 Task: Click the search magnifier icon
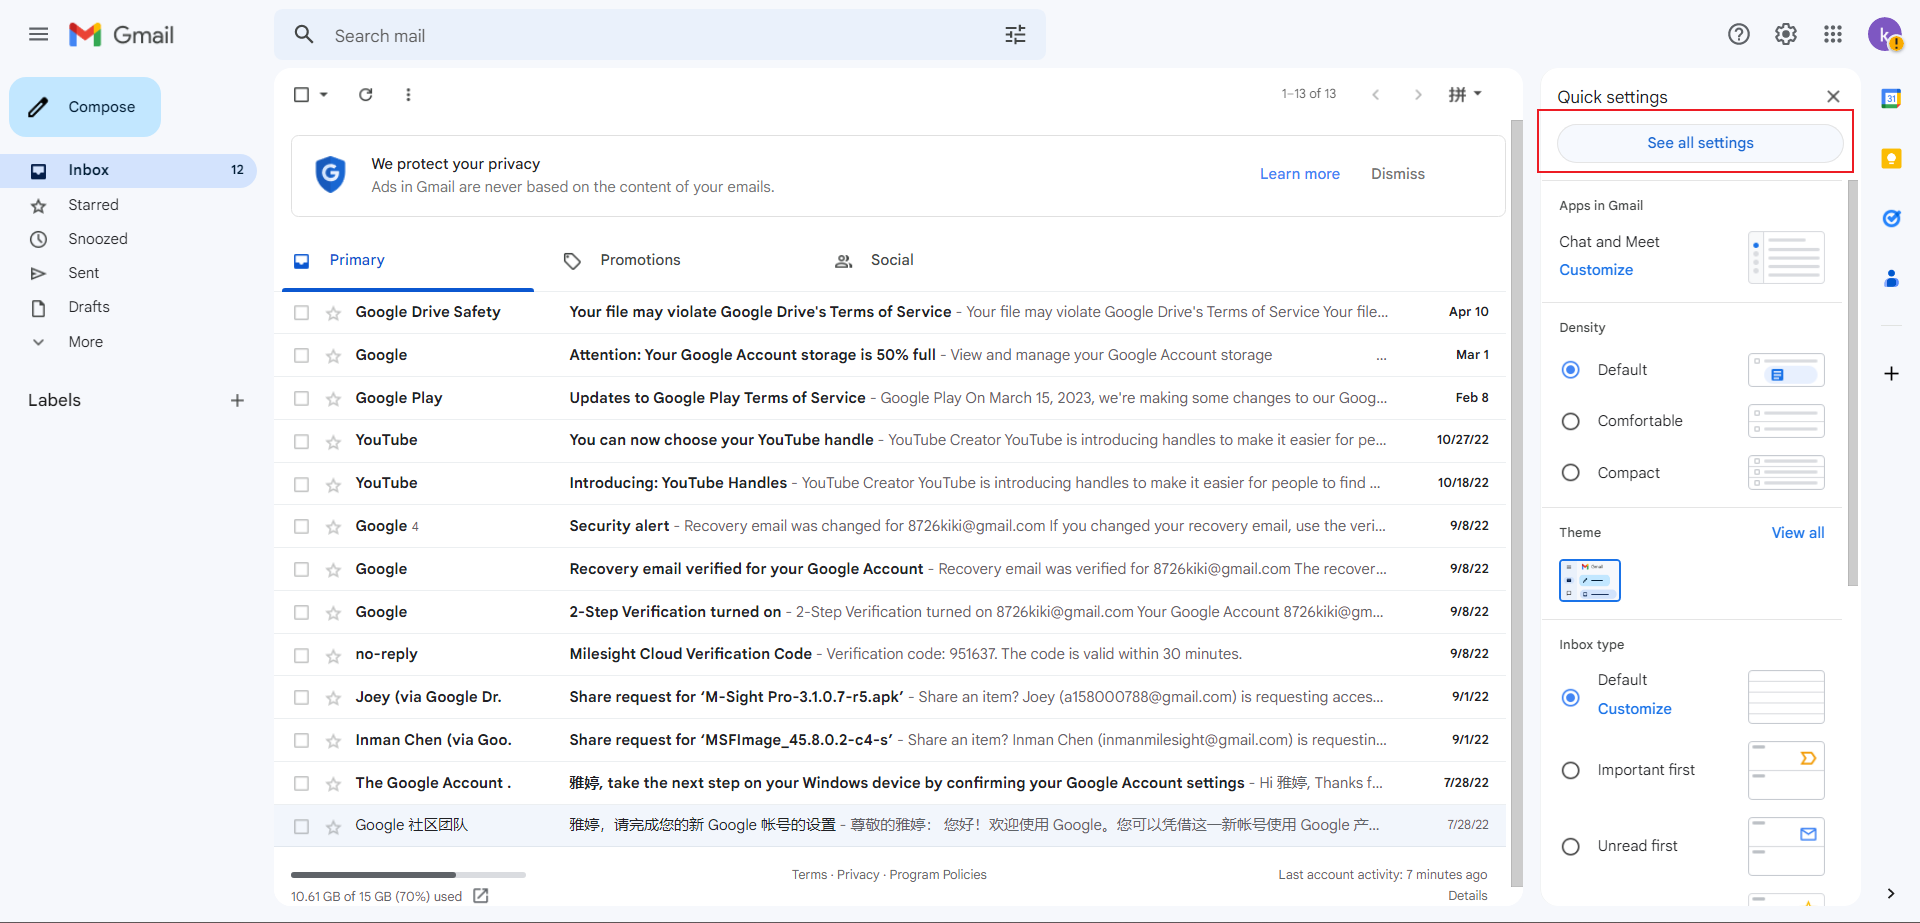point(304,35)
